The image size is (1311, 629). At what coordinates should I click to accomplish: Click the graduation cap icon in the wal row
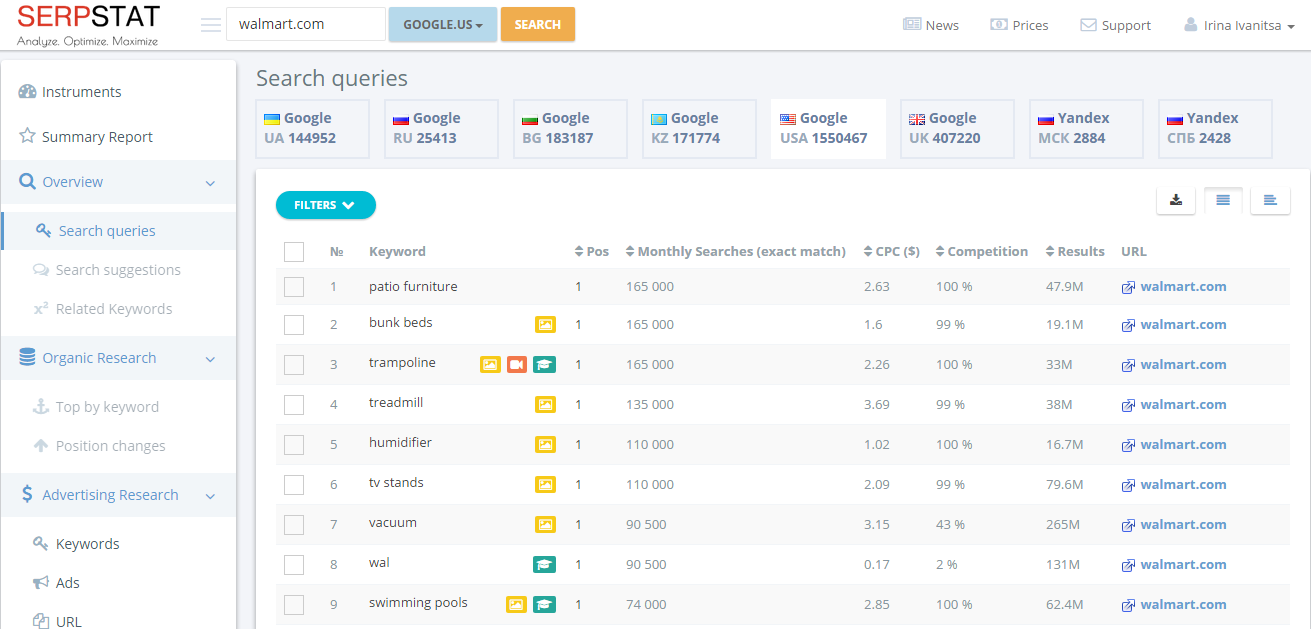[x=544, y=564]
